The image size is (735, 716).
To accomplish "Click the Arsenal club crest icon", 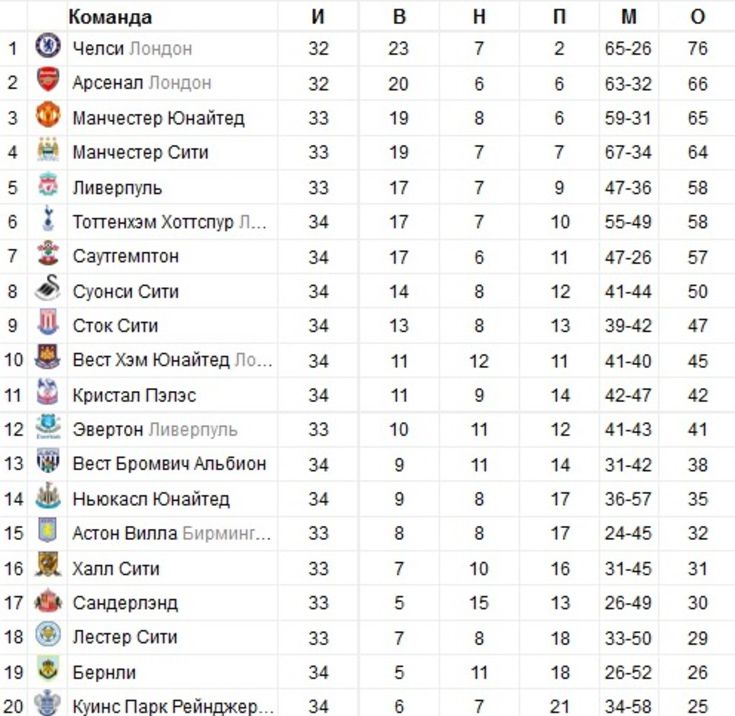I will [x=48, y=80].
